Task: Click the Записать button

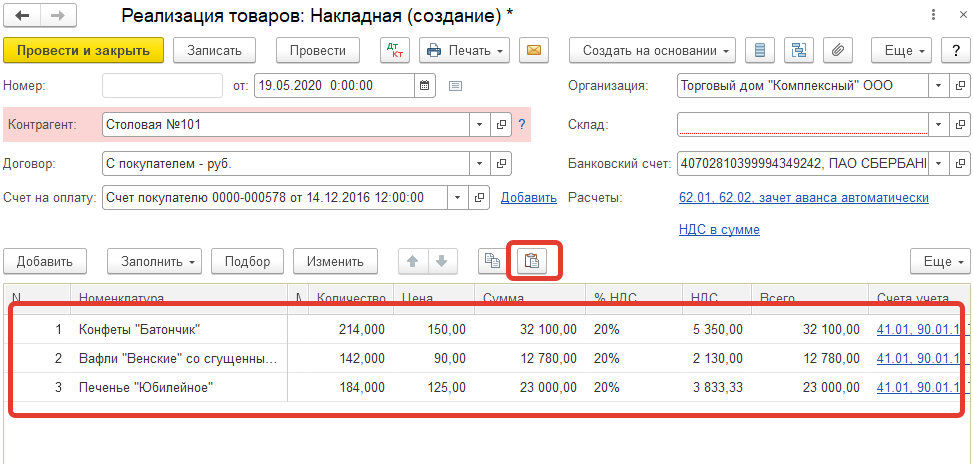Action: pos(214,51)
